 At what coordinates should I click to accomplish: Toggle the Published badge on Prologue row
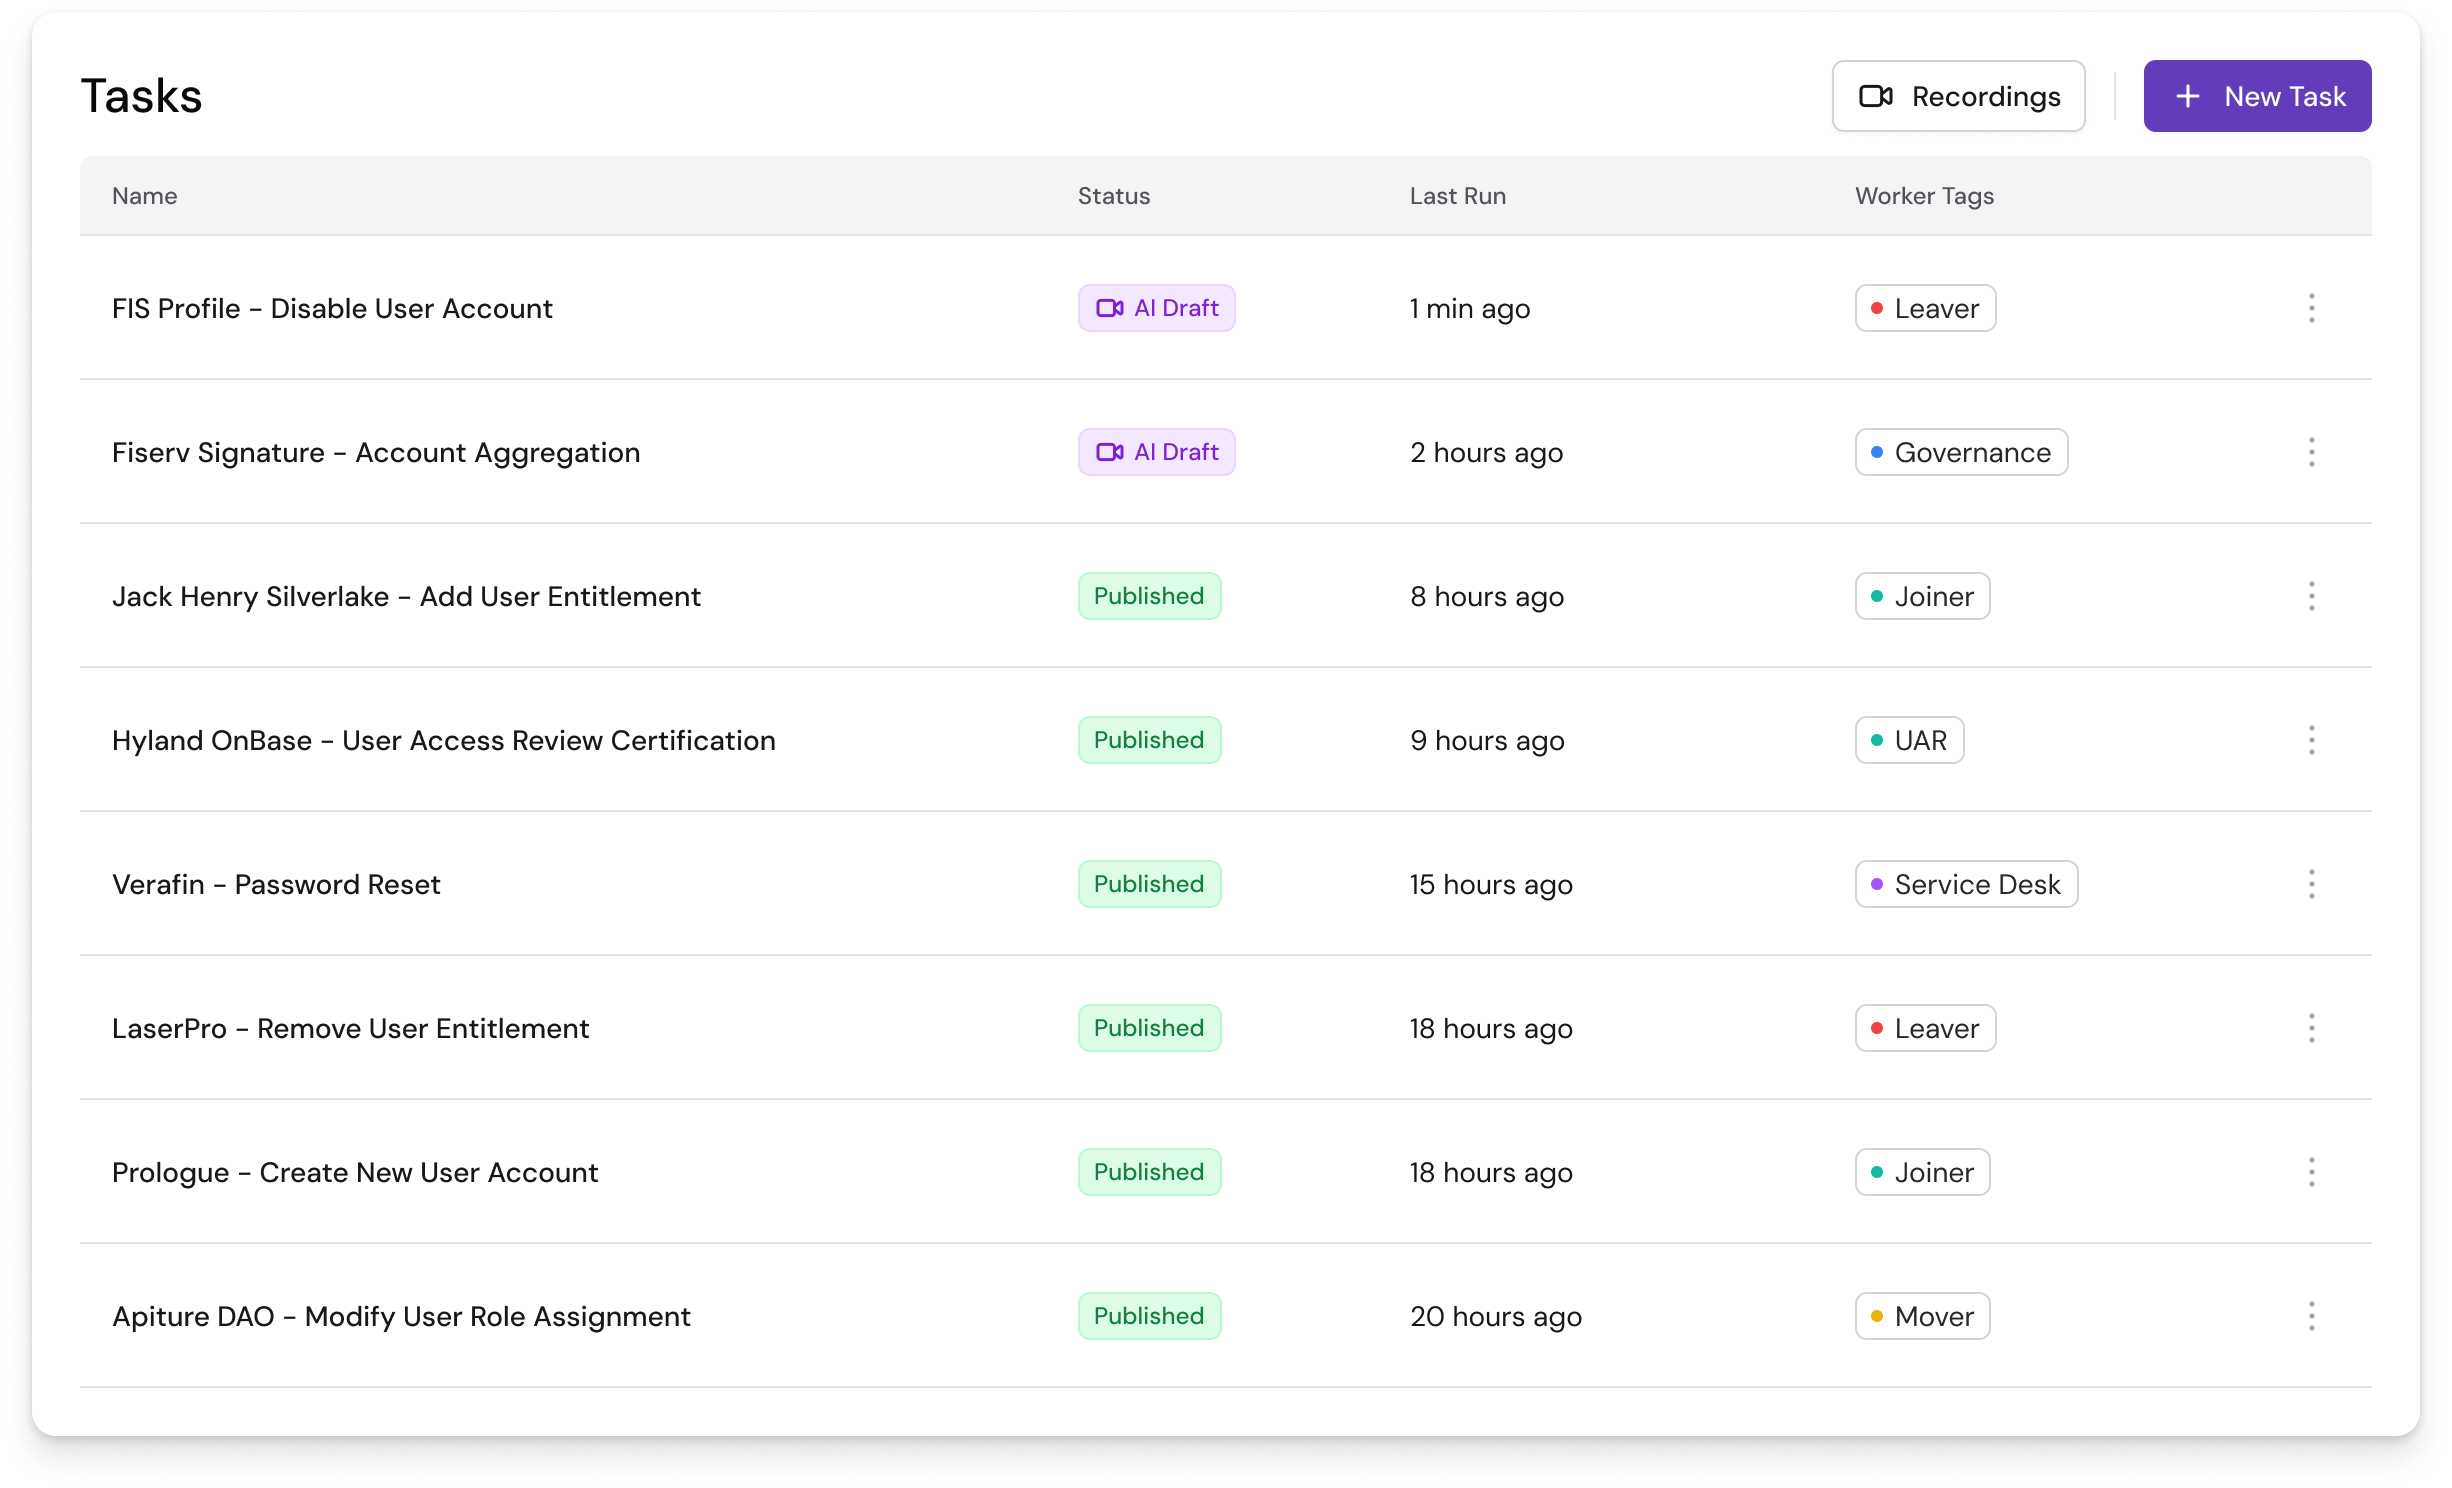1149,1172
